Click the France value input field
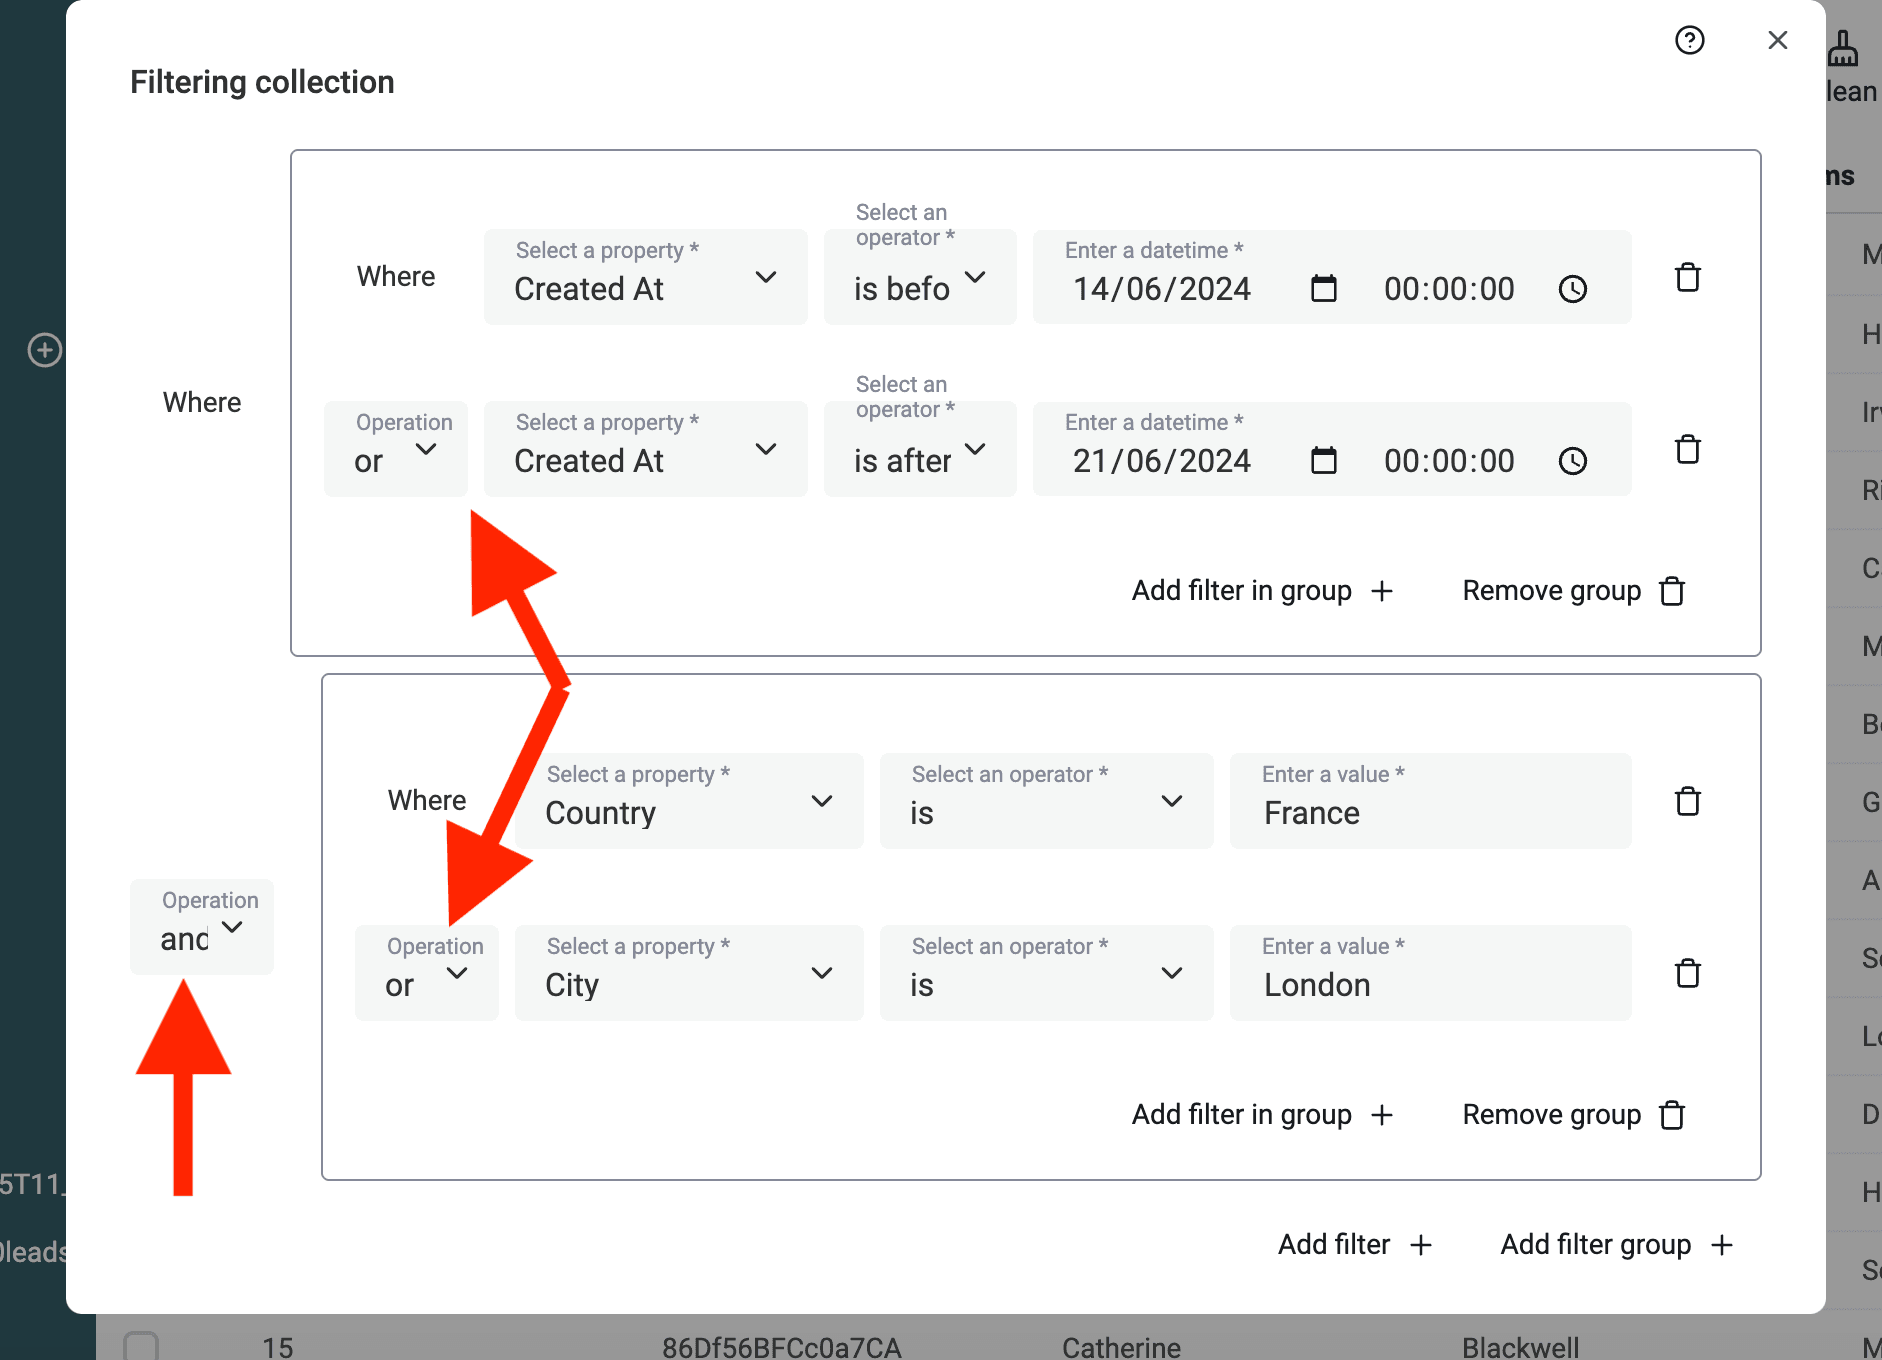The height and width of the screenshot is (1360, 1882). pos(1430,812)
